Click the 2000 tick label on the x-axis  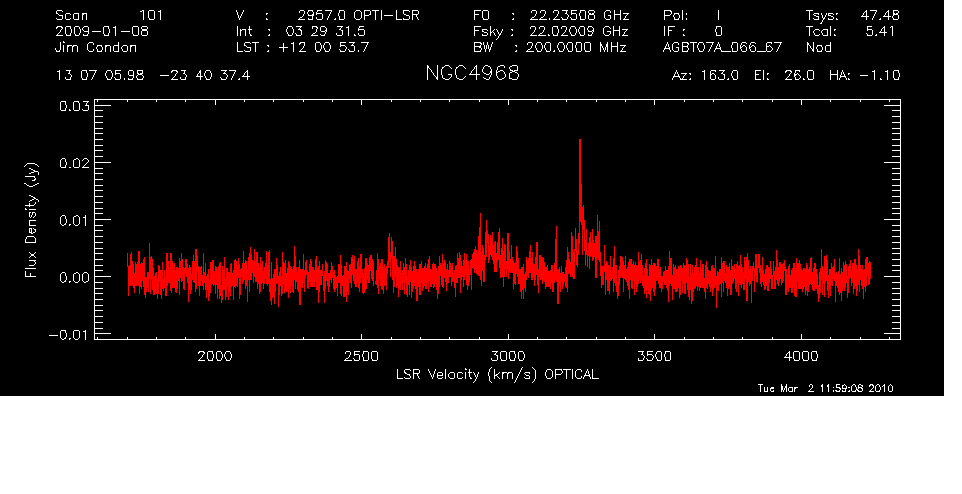pyautogui.click(x=215, y=356)
